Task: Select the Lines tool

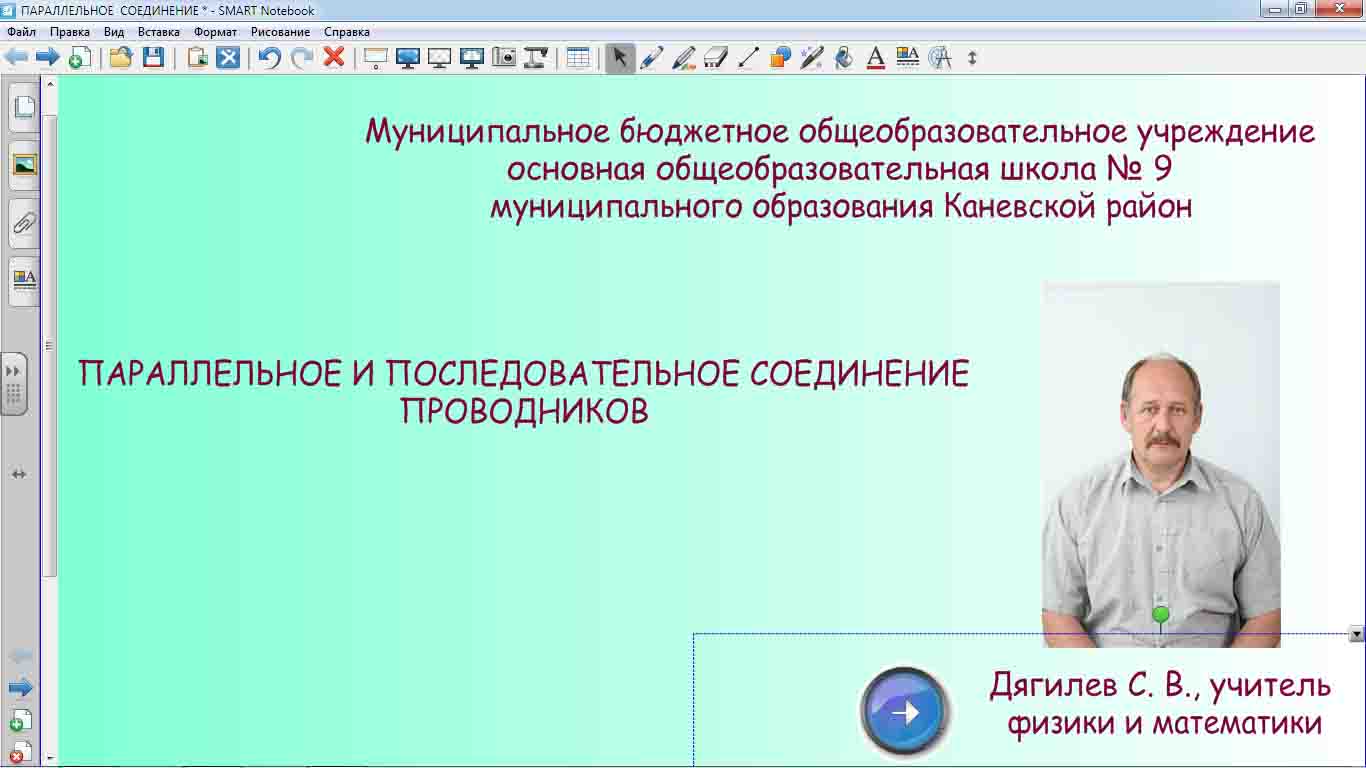Action: pyautogui.click(x=748, y=57)
